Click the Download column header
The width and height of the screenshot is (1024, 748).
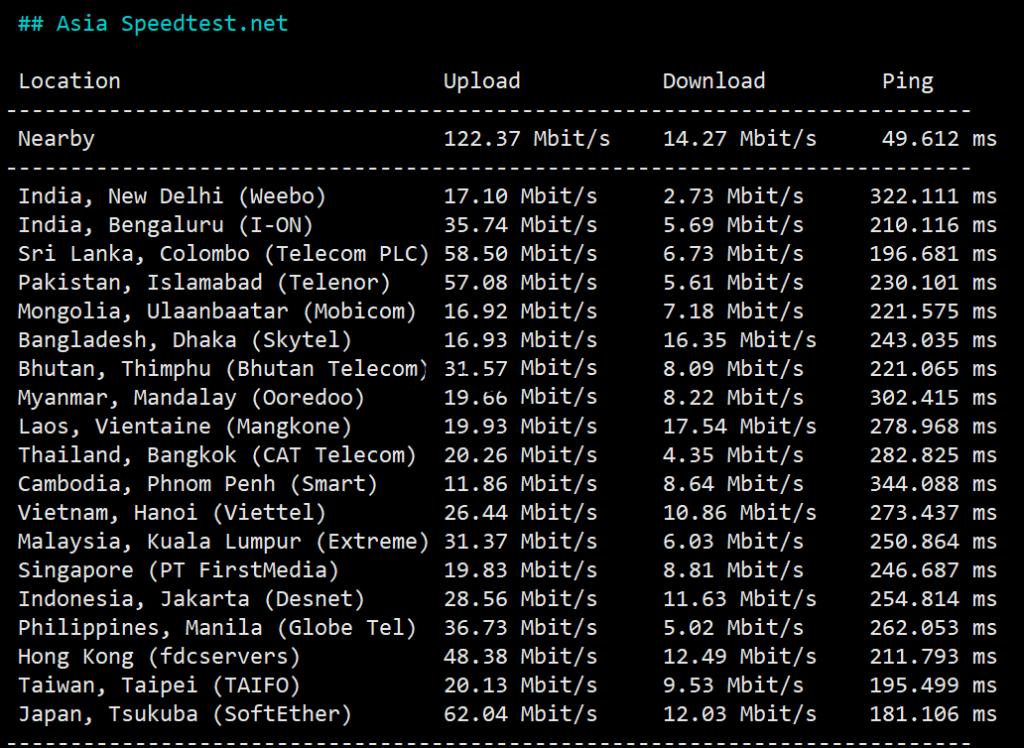[713, 81]
